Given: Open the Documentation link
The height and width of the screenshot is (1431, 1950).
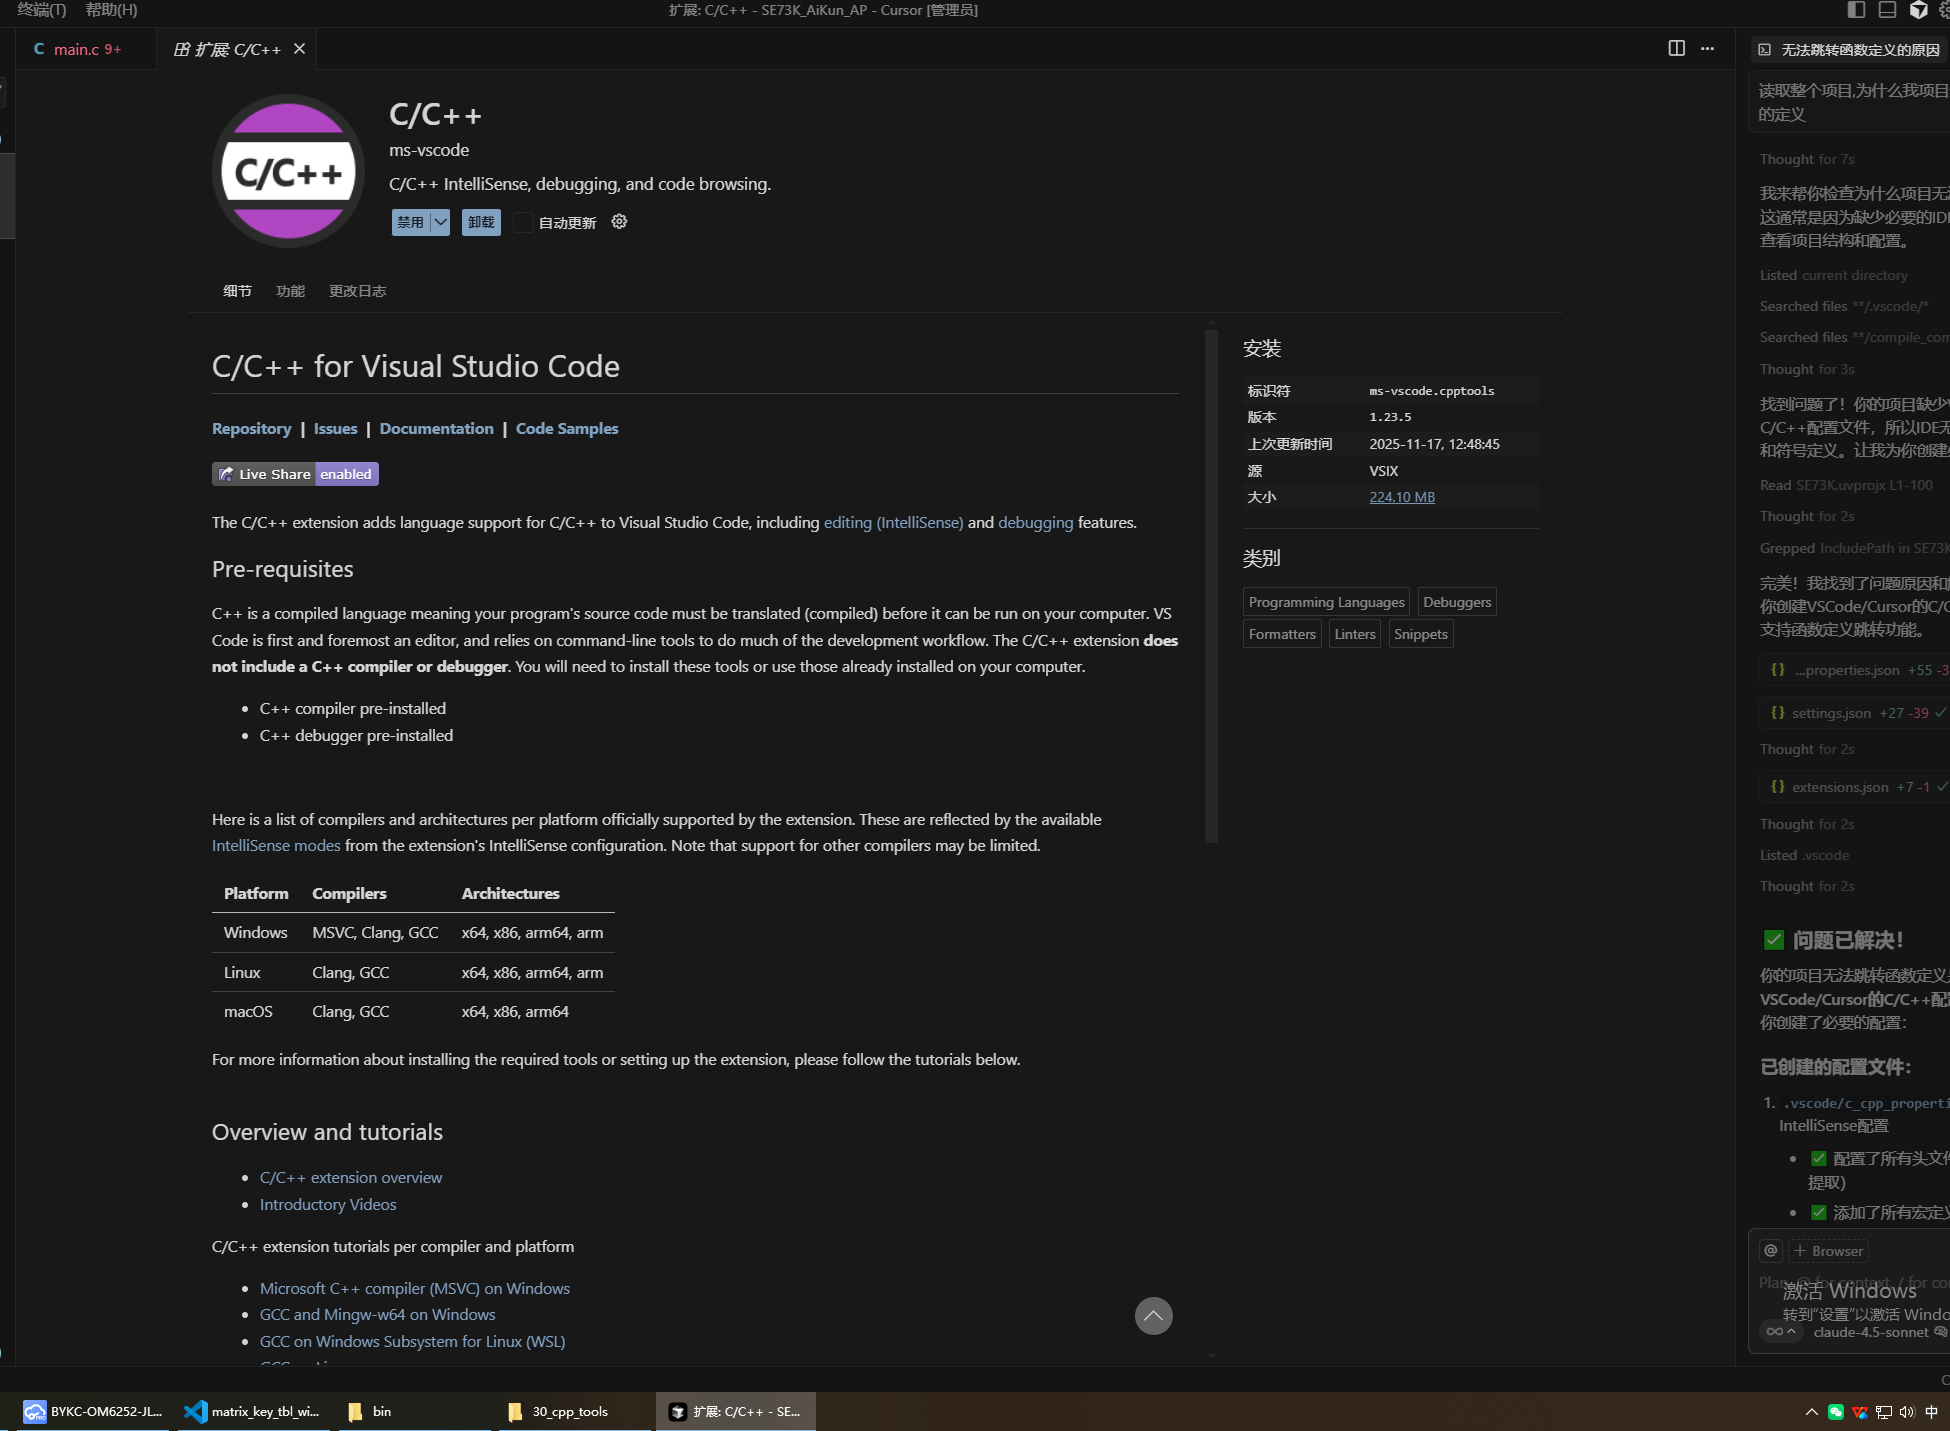Looking at the screenshot, I should click(x=436, y=428).
